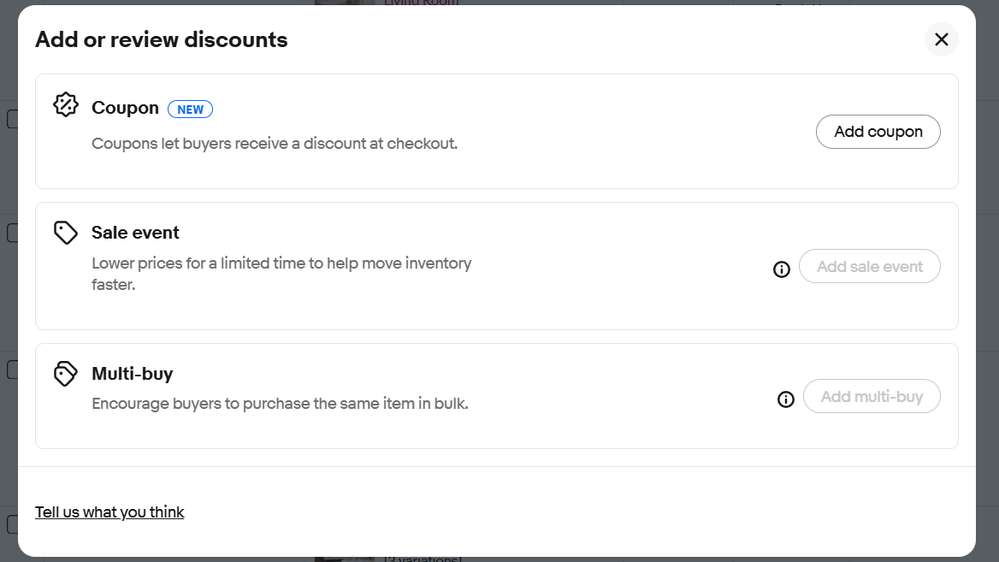The height and width of the screenshot is (562, 999).
Task: Click the Multi-buy stacked tags icon
Action: 66,374
